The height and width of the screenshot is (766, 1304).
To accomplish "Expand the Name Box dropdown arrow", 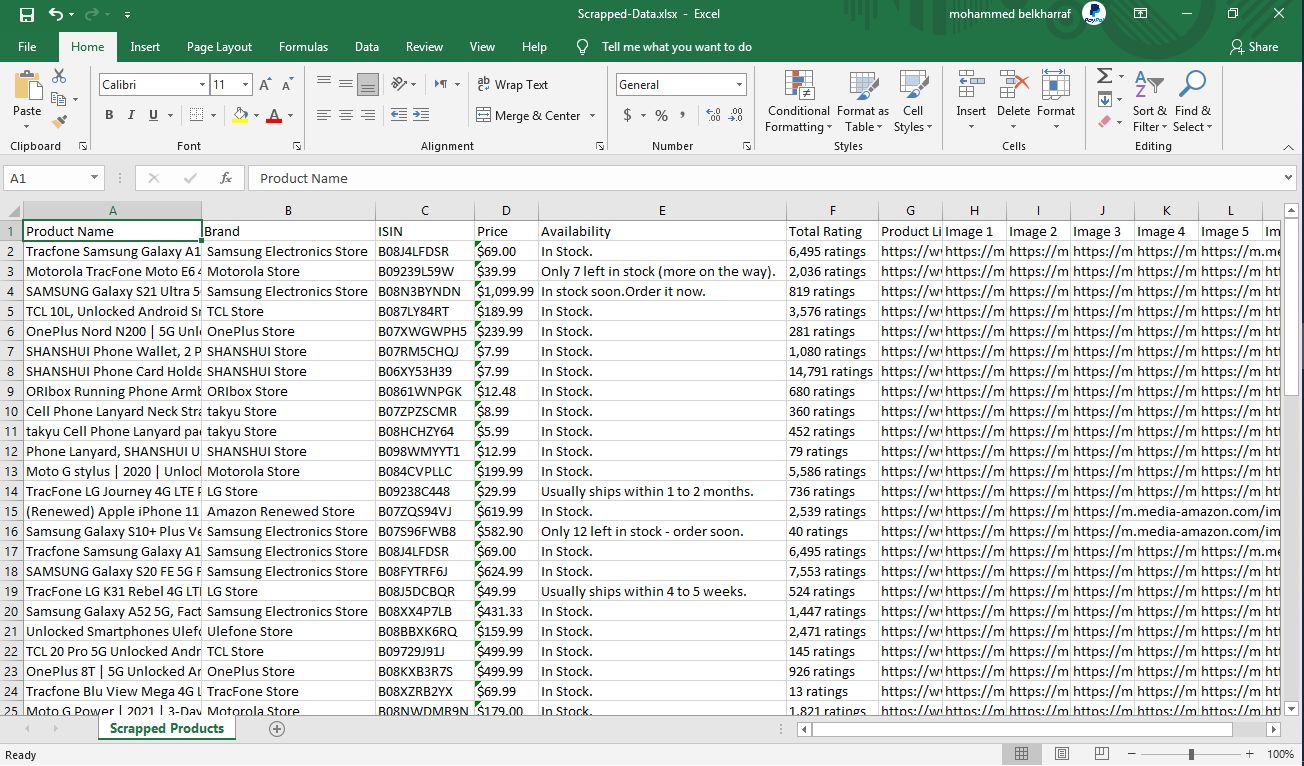I will [x=95, y=178].
